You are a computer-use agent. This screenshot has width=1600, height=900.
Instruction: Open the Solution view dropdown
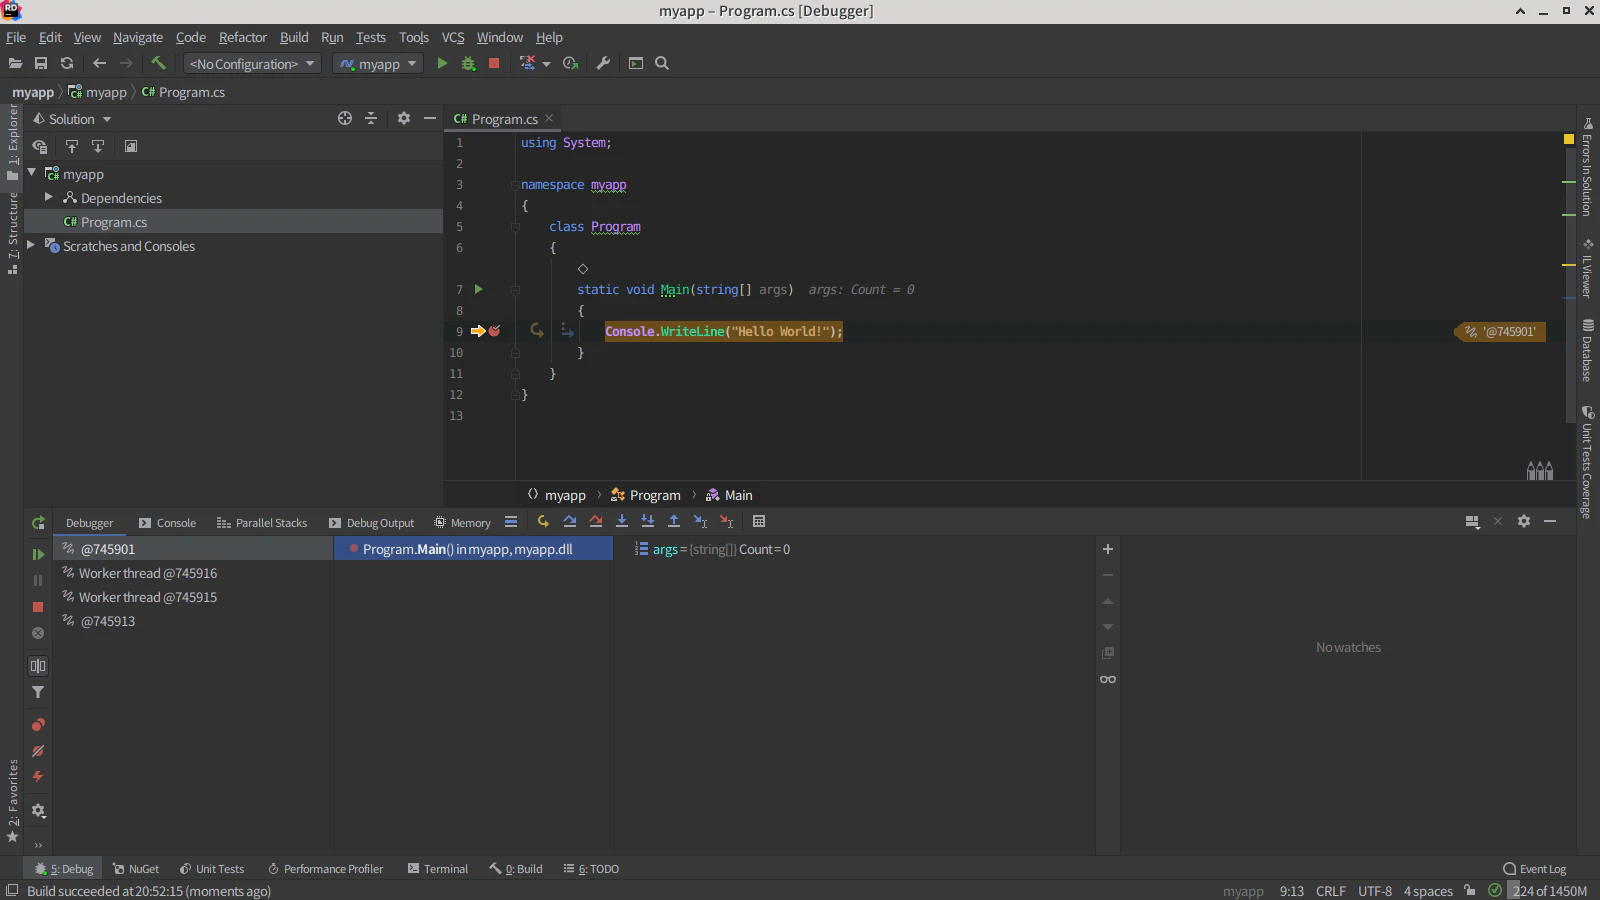tap(72, 119)
